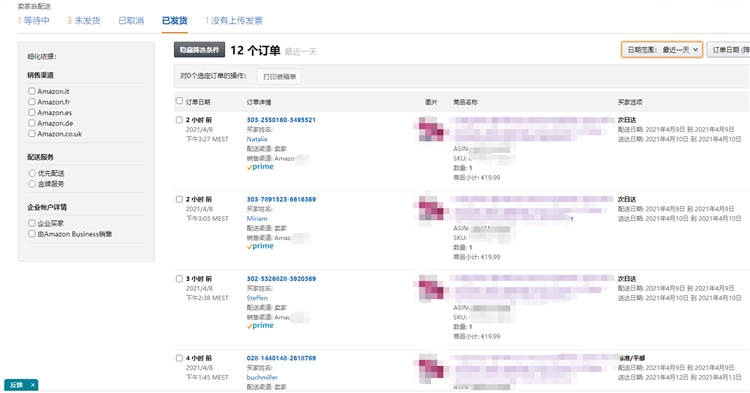
Task: Check the Amazon.fr filter
Action: coord(32,102)
